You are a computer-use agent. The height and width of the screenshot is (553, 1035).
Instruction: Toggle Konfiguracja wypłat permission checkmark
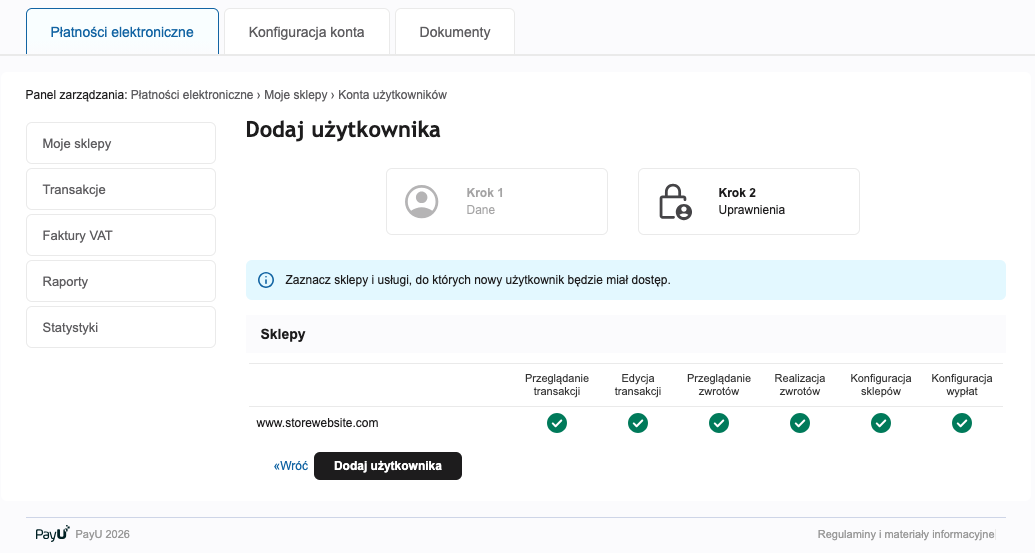point(962,423)
